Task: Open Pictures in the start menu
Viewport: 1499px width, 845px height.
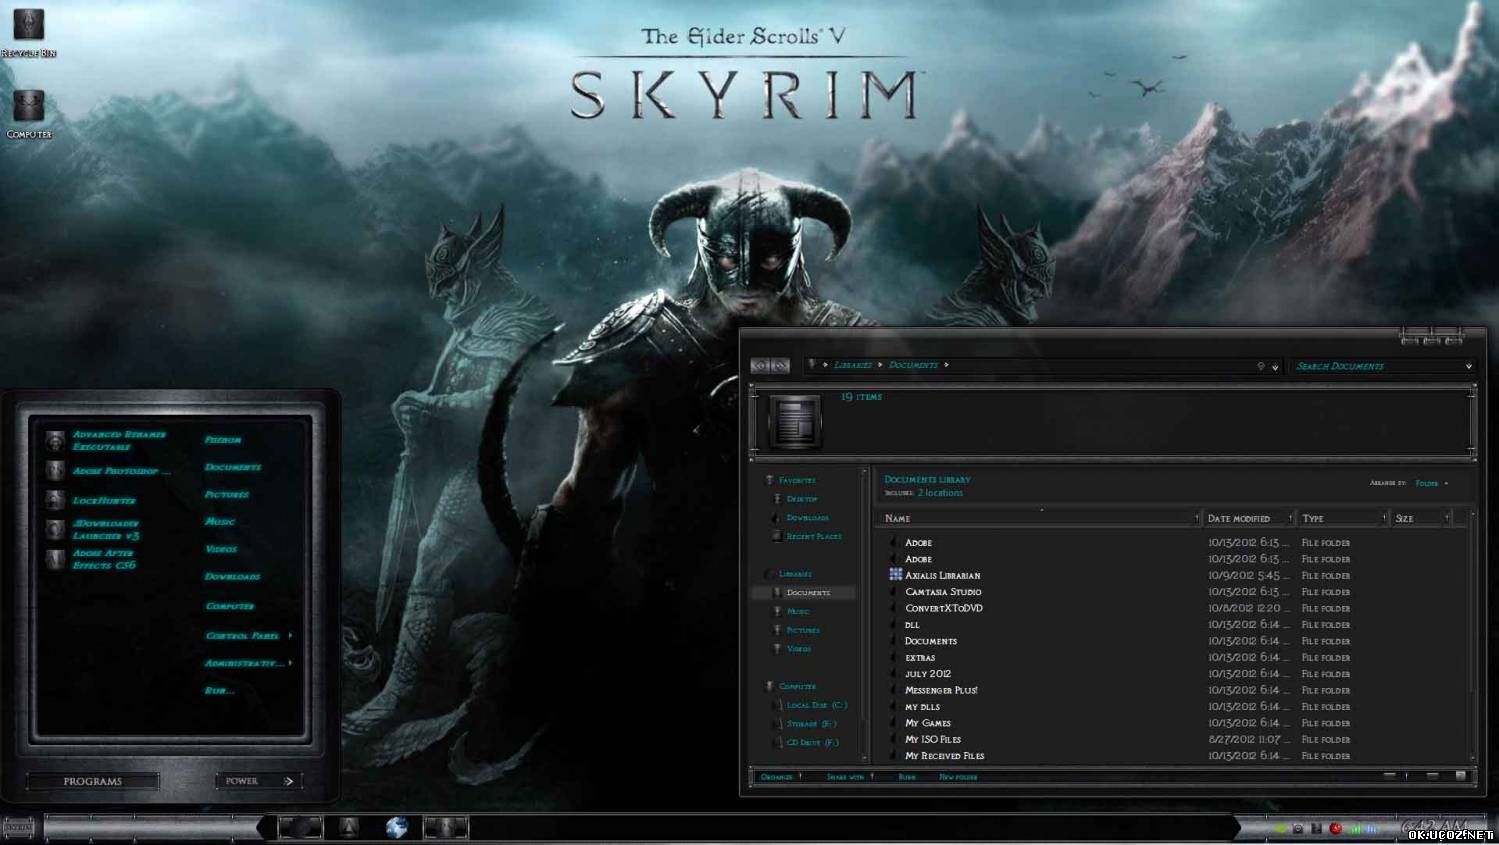Action: [x=227, y=494]
